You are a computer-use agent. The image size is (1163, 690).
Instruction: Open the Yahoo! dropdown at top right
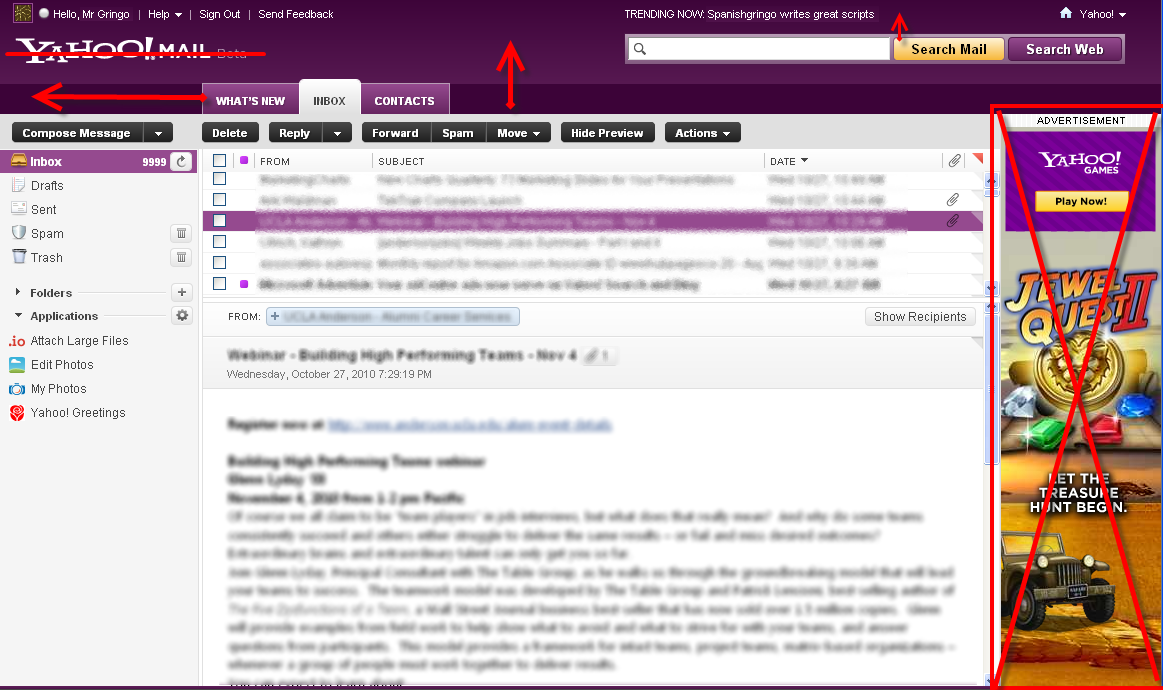[1102, 14]
